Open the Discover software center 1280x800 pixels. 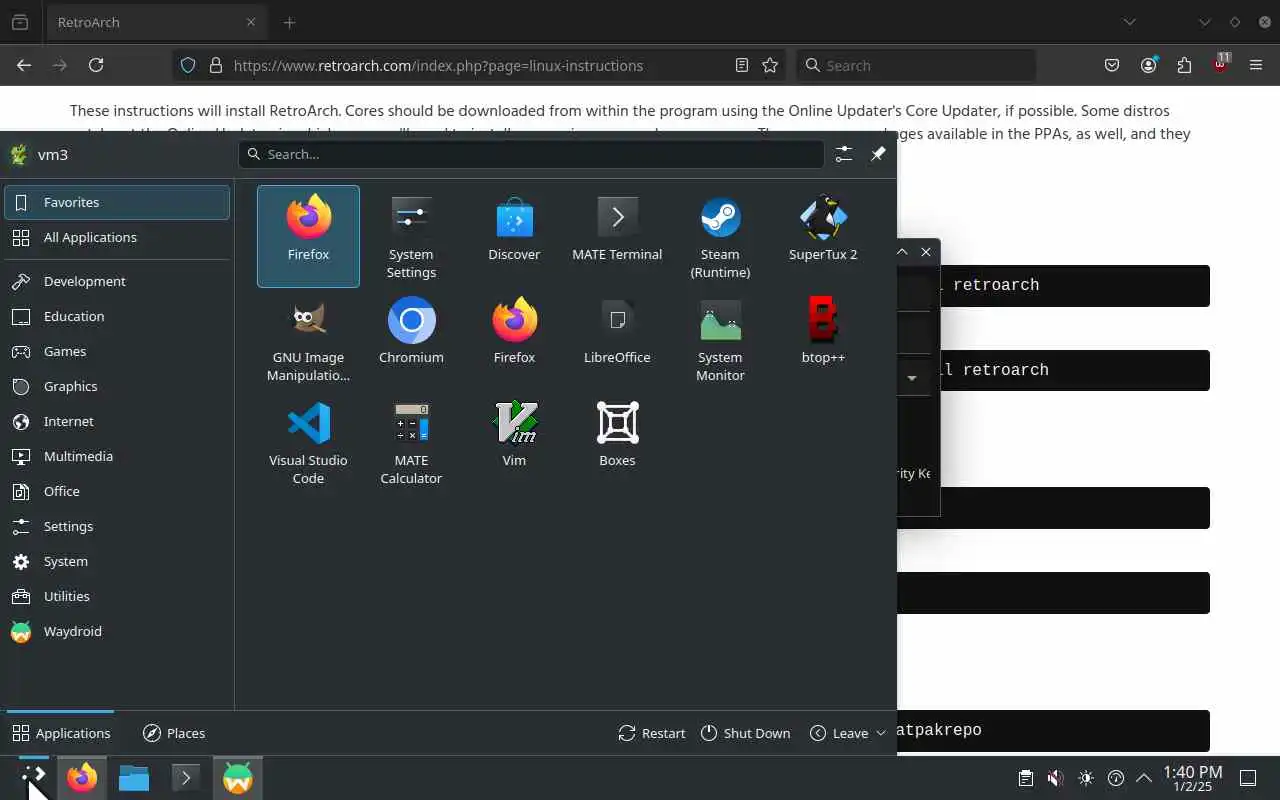pyautogui.click(x=514, y=236)
